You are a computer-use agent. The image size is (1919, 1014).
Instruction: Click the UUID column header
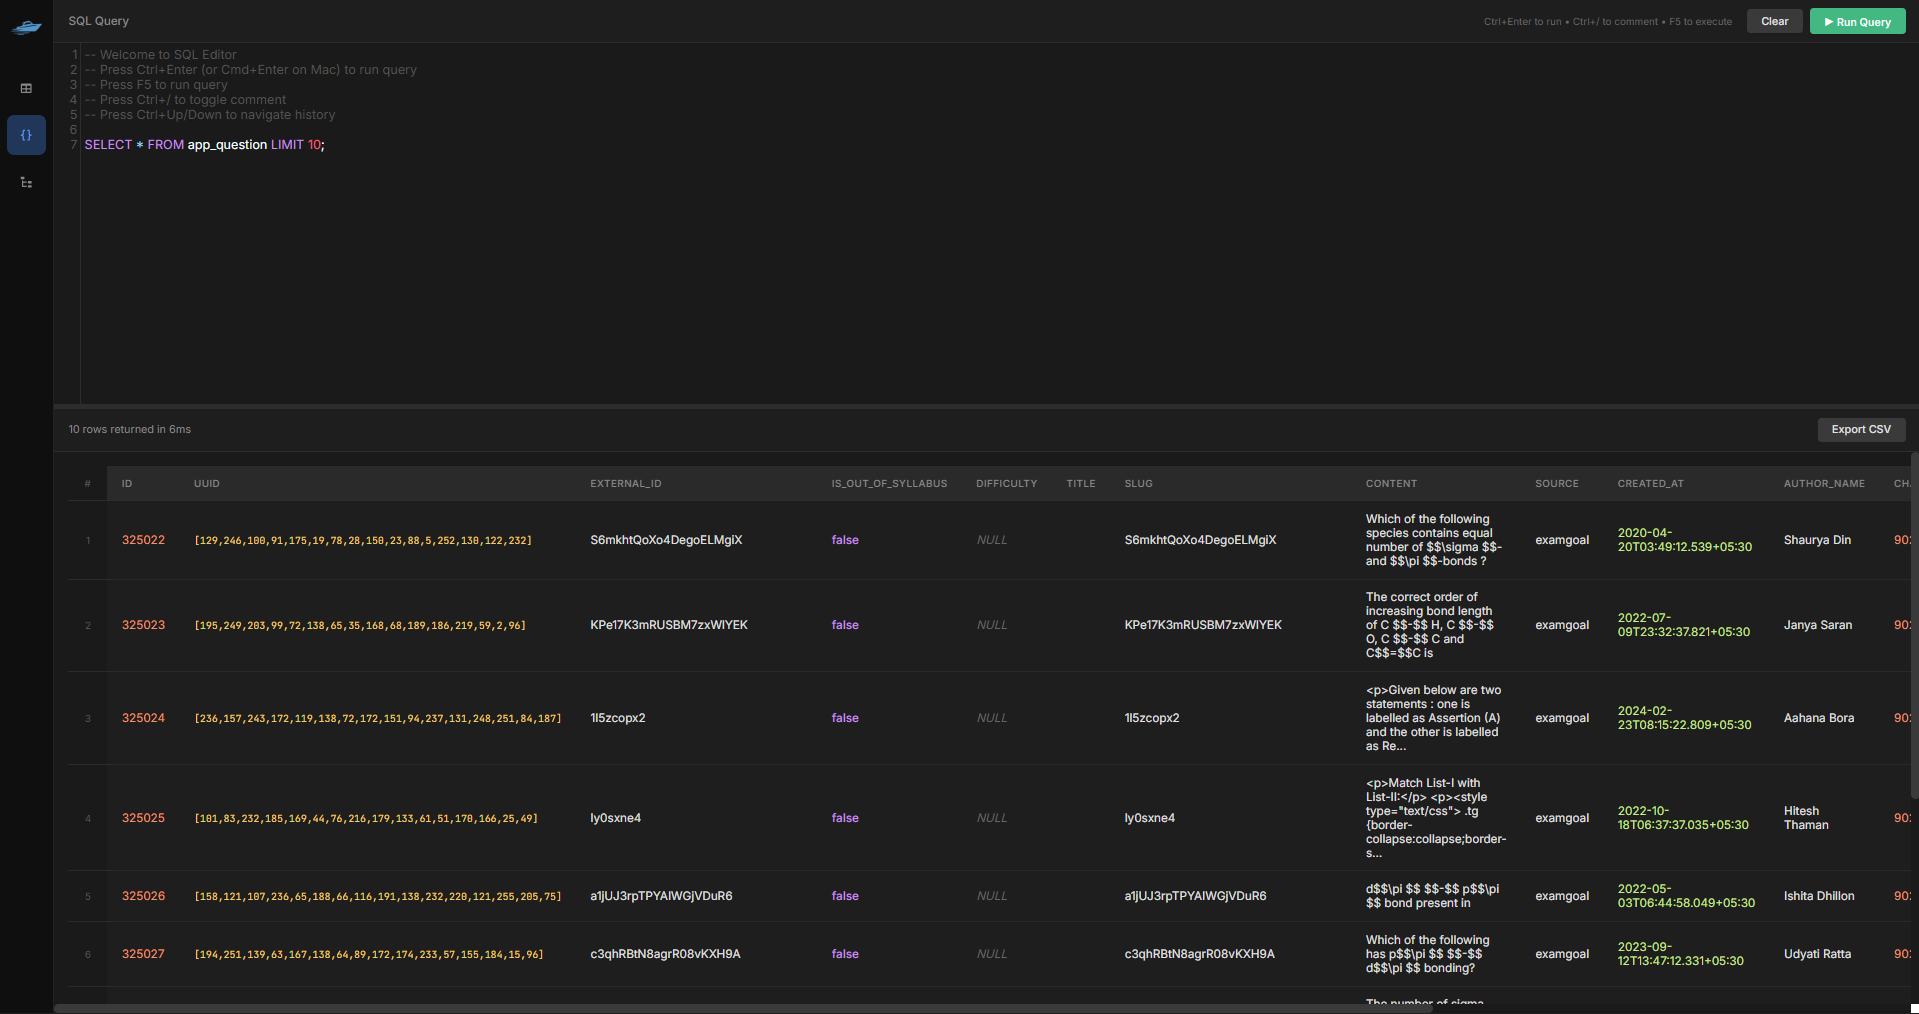click(x=206, y=484)
